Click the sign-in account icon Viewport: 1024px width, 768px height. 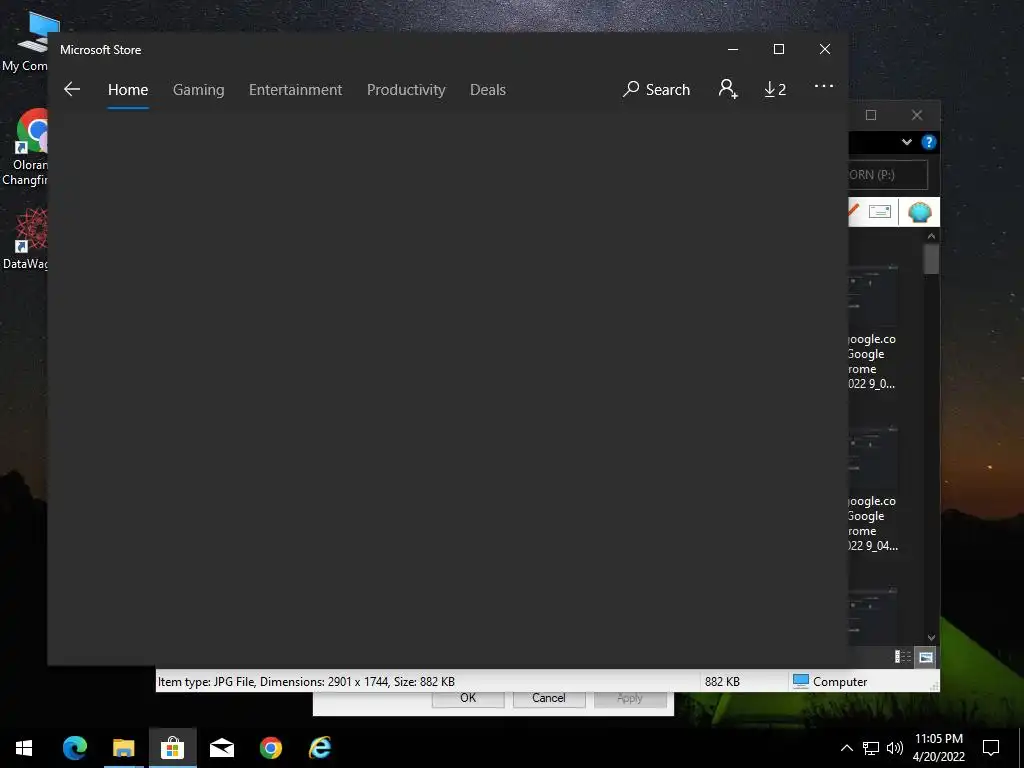pos(728,89)
